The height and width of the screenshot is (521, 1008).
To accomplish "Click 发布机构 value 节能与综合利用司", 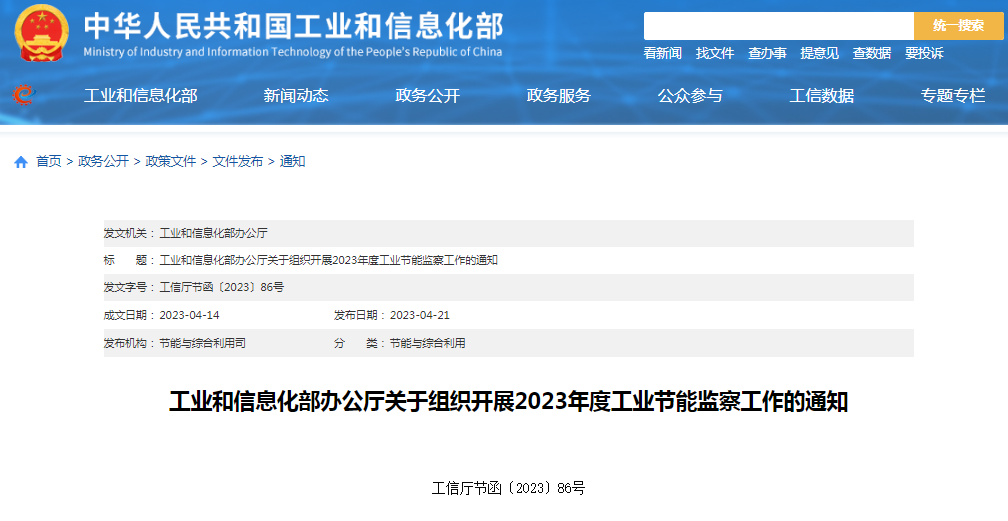I will coord(202,343).
